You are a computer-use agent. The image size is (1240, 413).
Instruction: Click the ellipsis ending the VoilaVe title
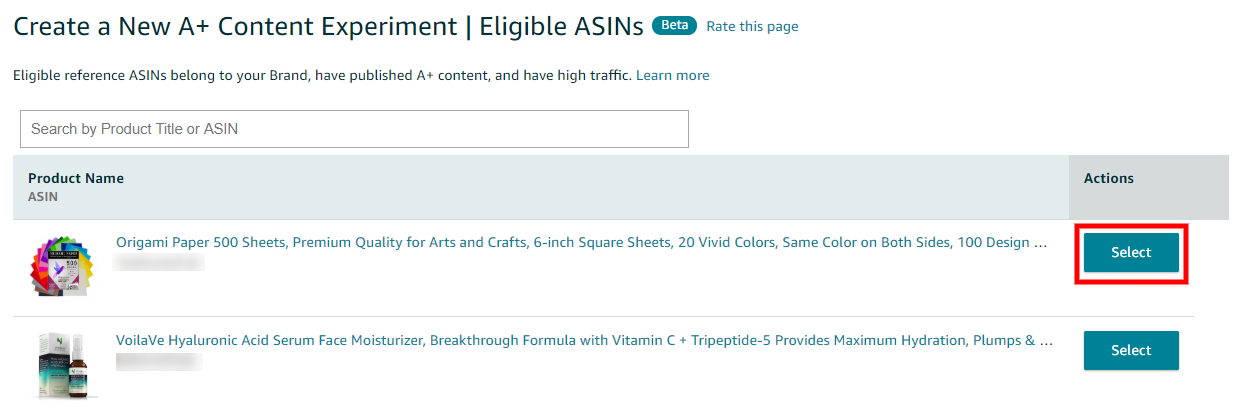1046,341
